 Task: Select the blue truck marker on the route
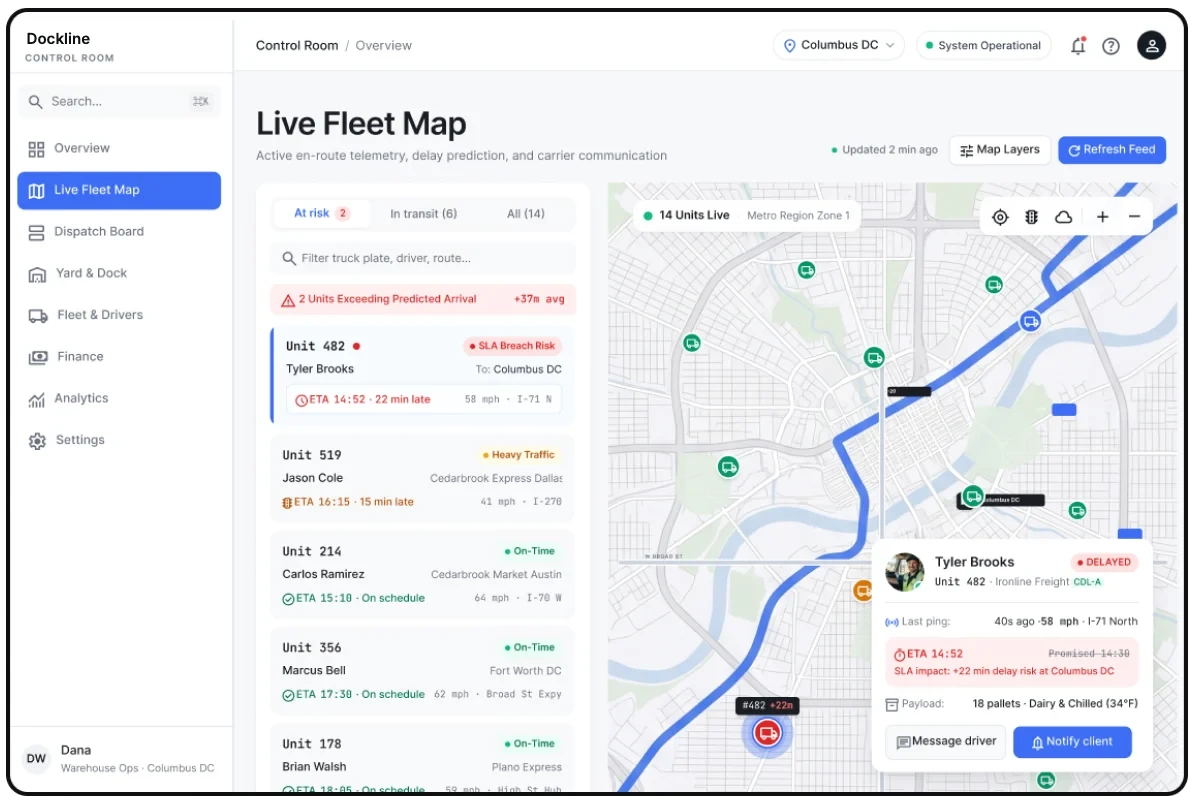point(1030,322)
